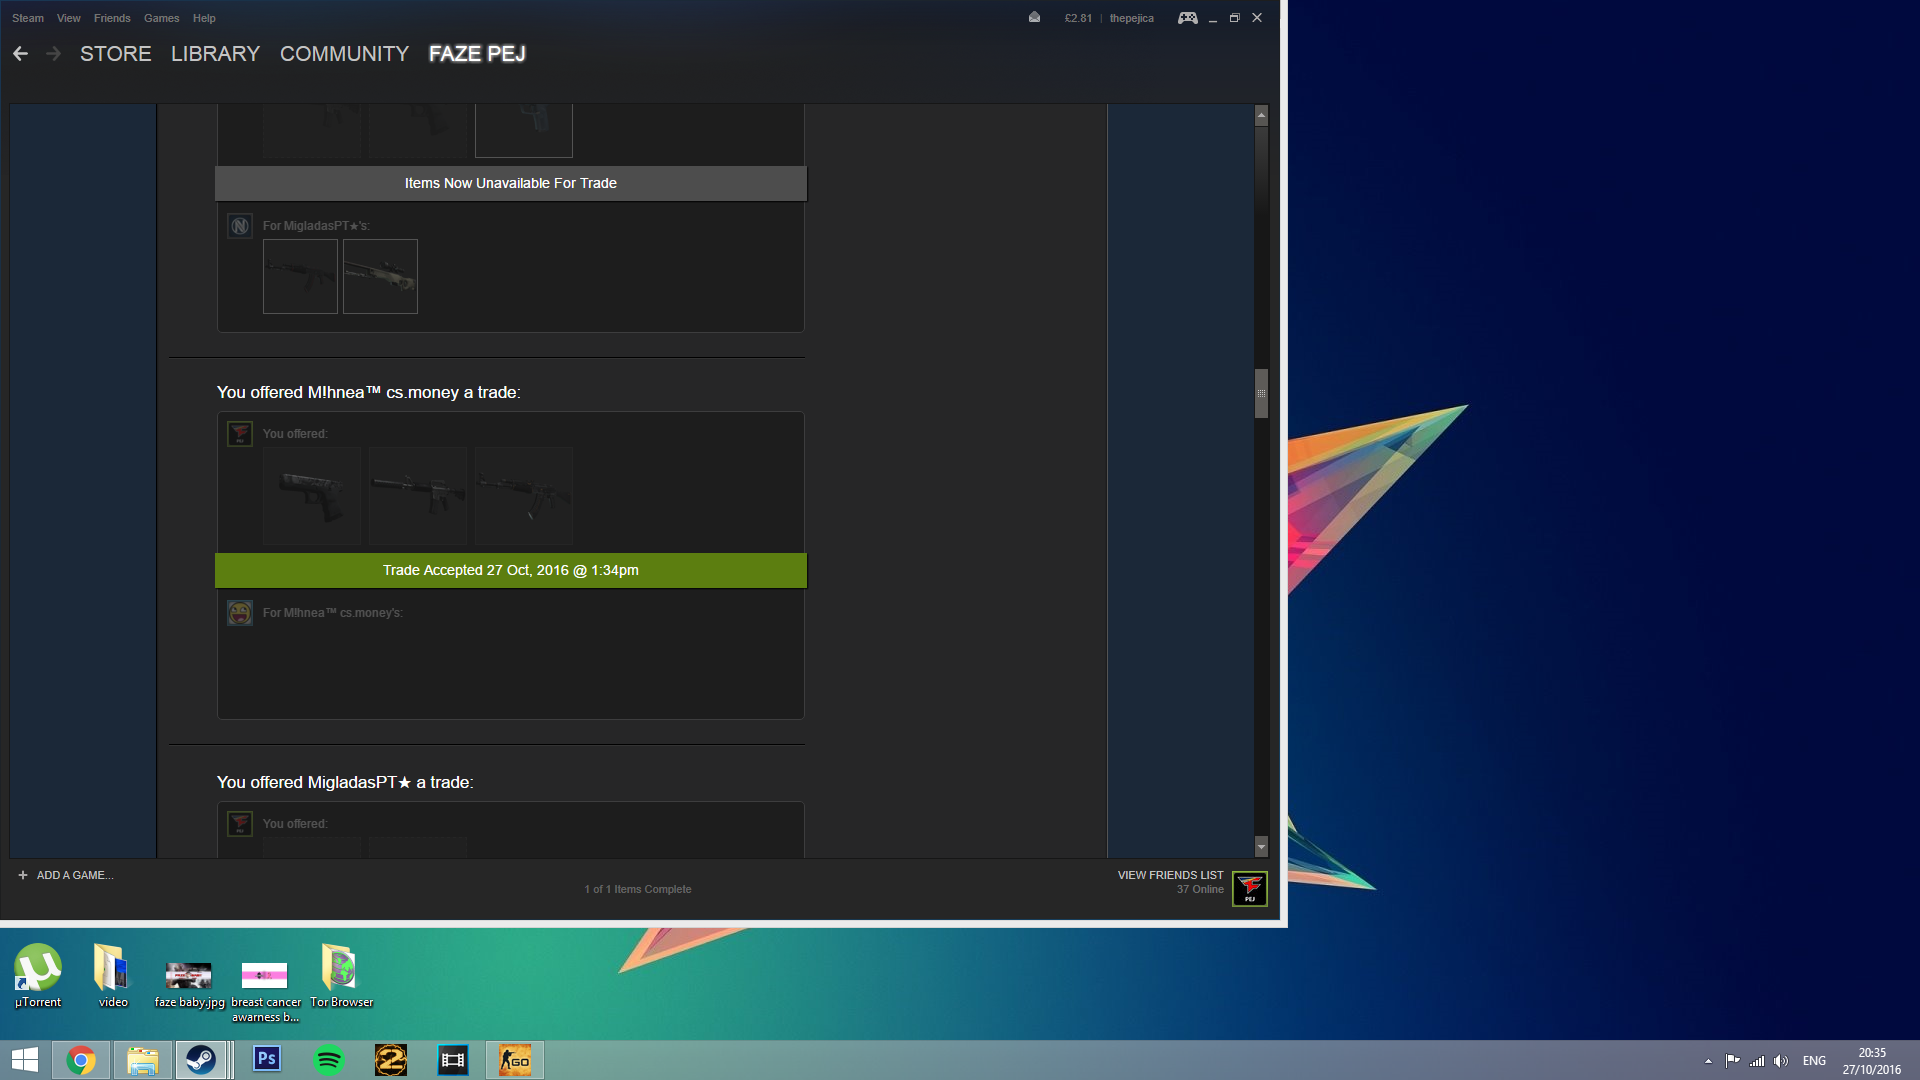Click the FaZe avatar beside friends list
The height and width of the screenshot is (1080, 1920).
(x=1249, y=888)
